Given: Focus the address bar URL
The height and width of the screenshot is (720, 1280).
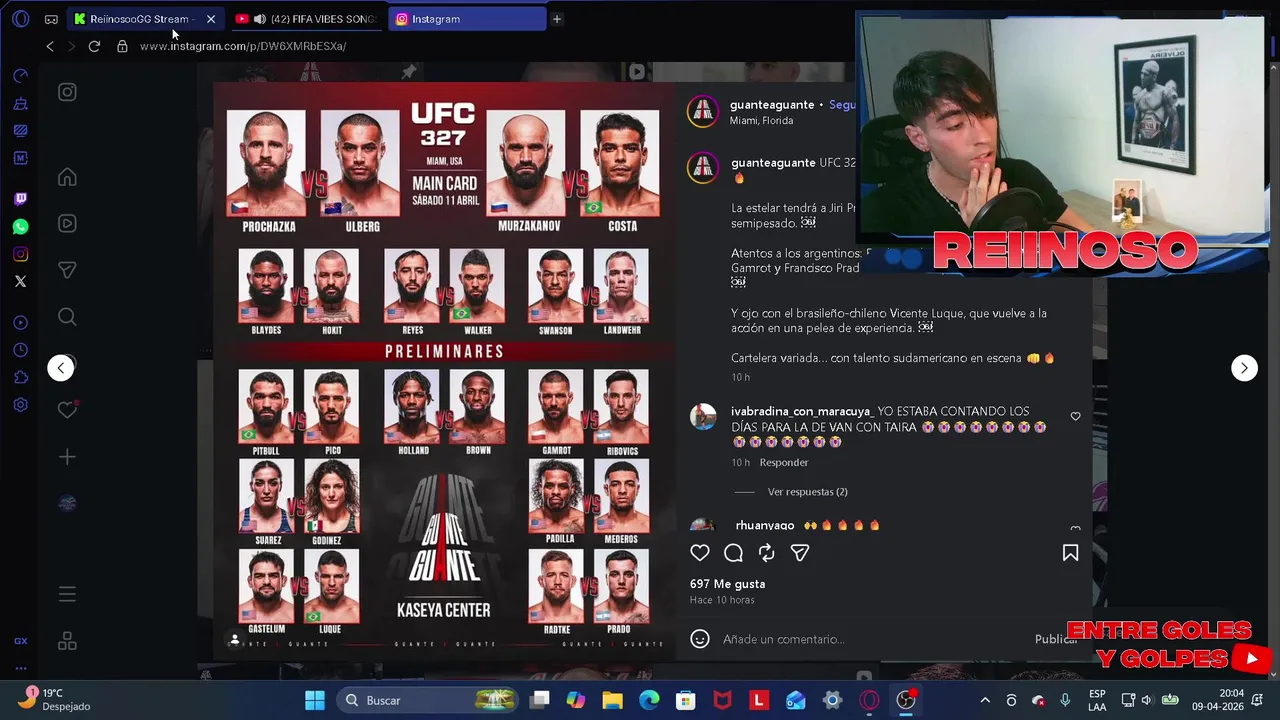Looking at the screenshot, I should [243, 46].
